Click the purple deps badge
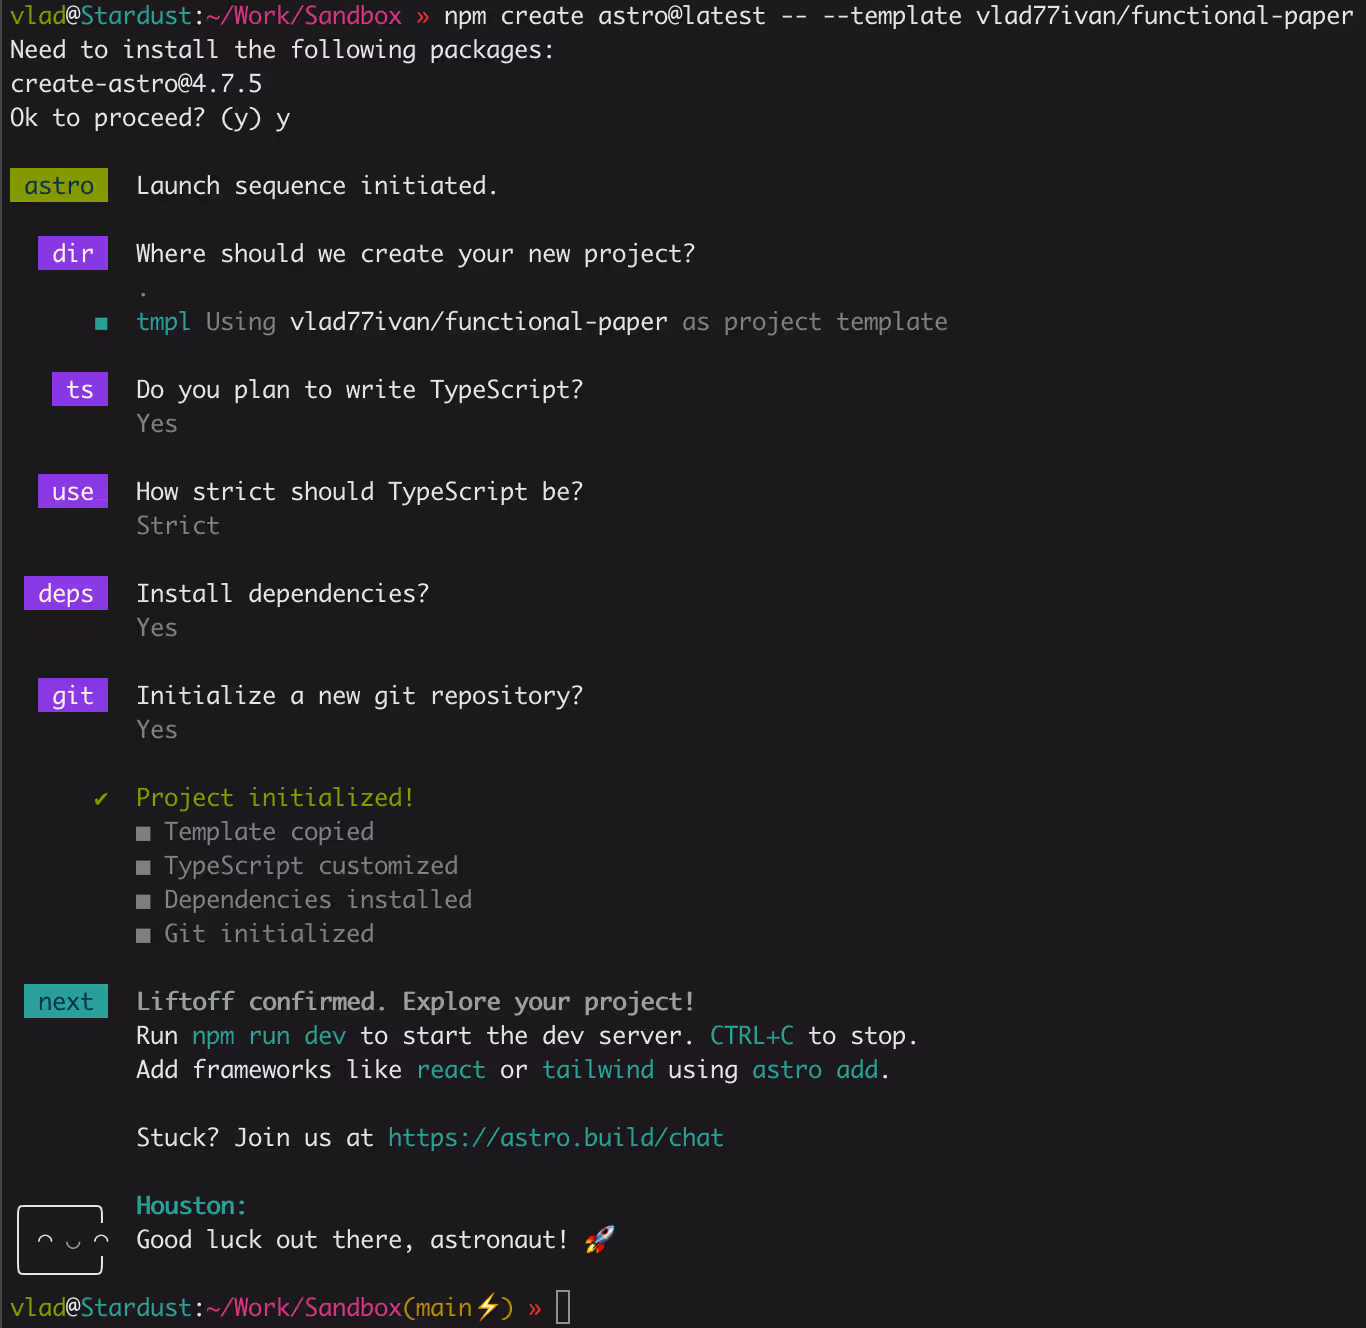Screen dimensions: 1366x1328 66,594
